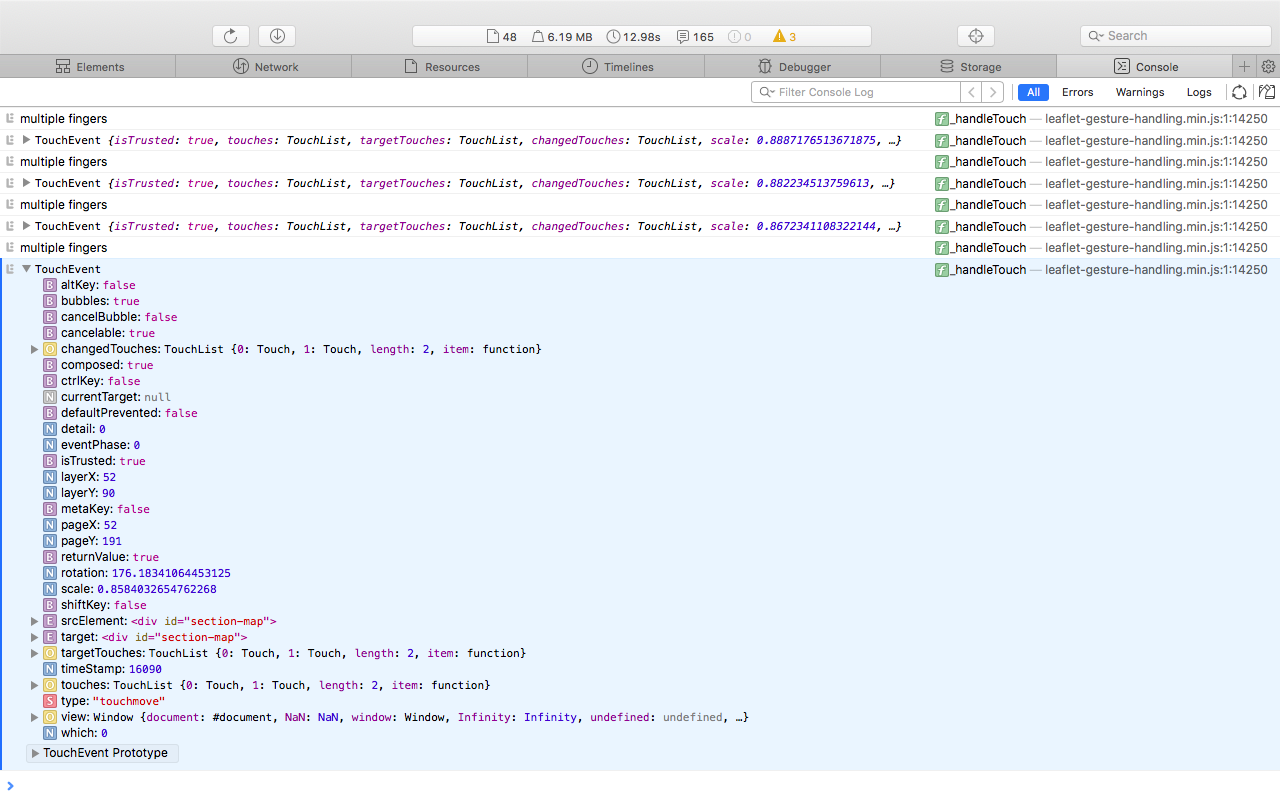This screenshot has height=800, width=1280.
Task: Expand the changedTouches TouchList property
Action: tap(34, 349)
